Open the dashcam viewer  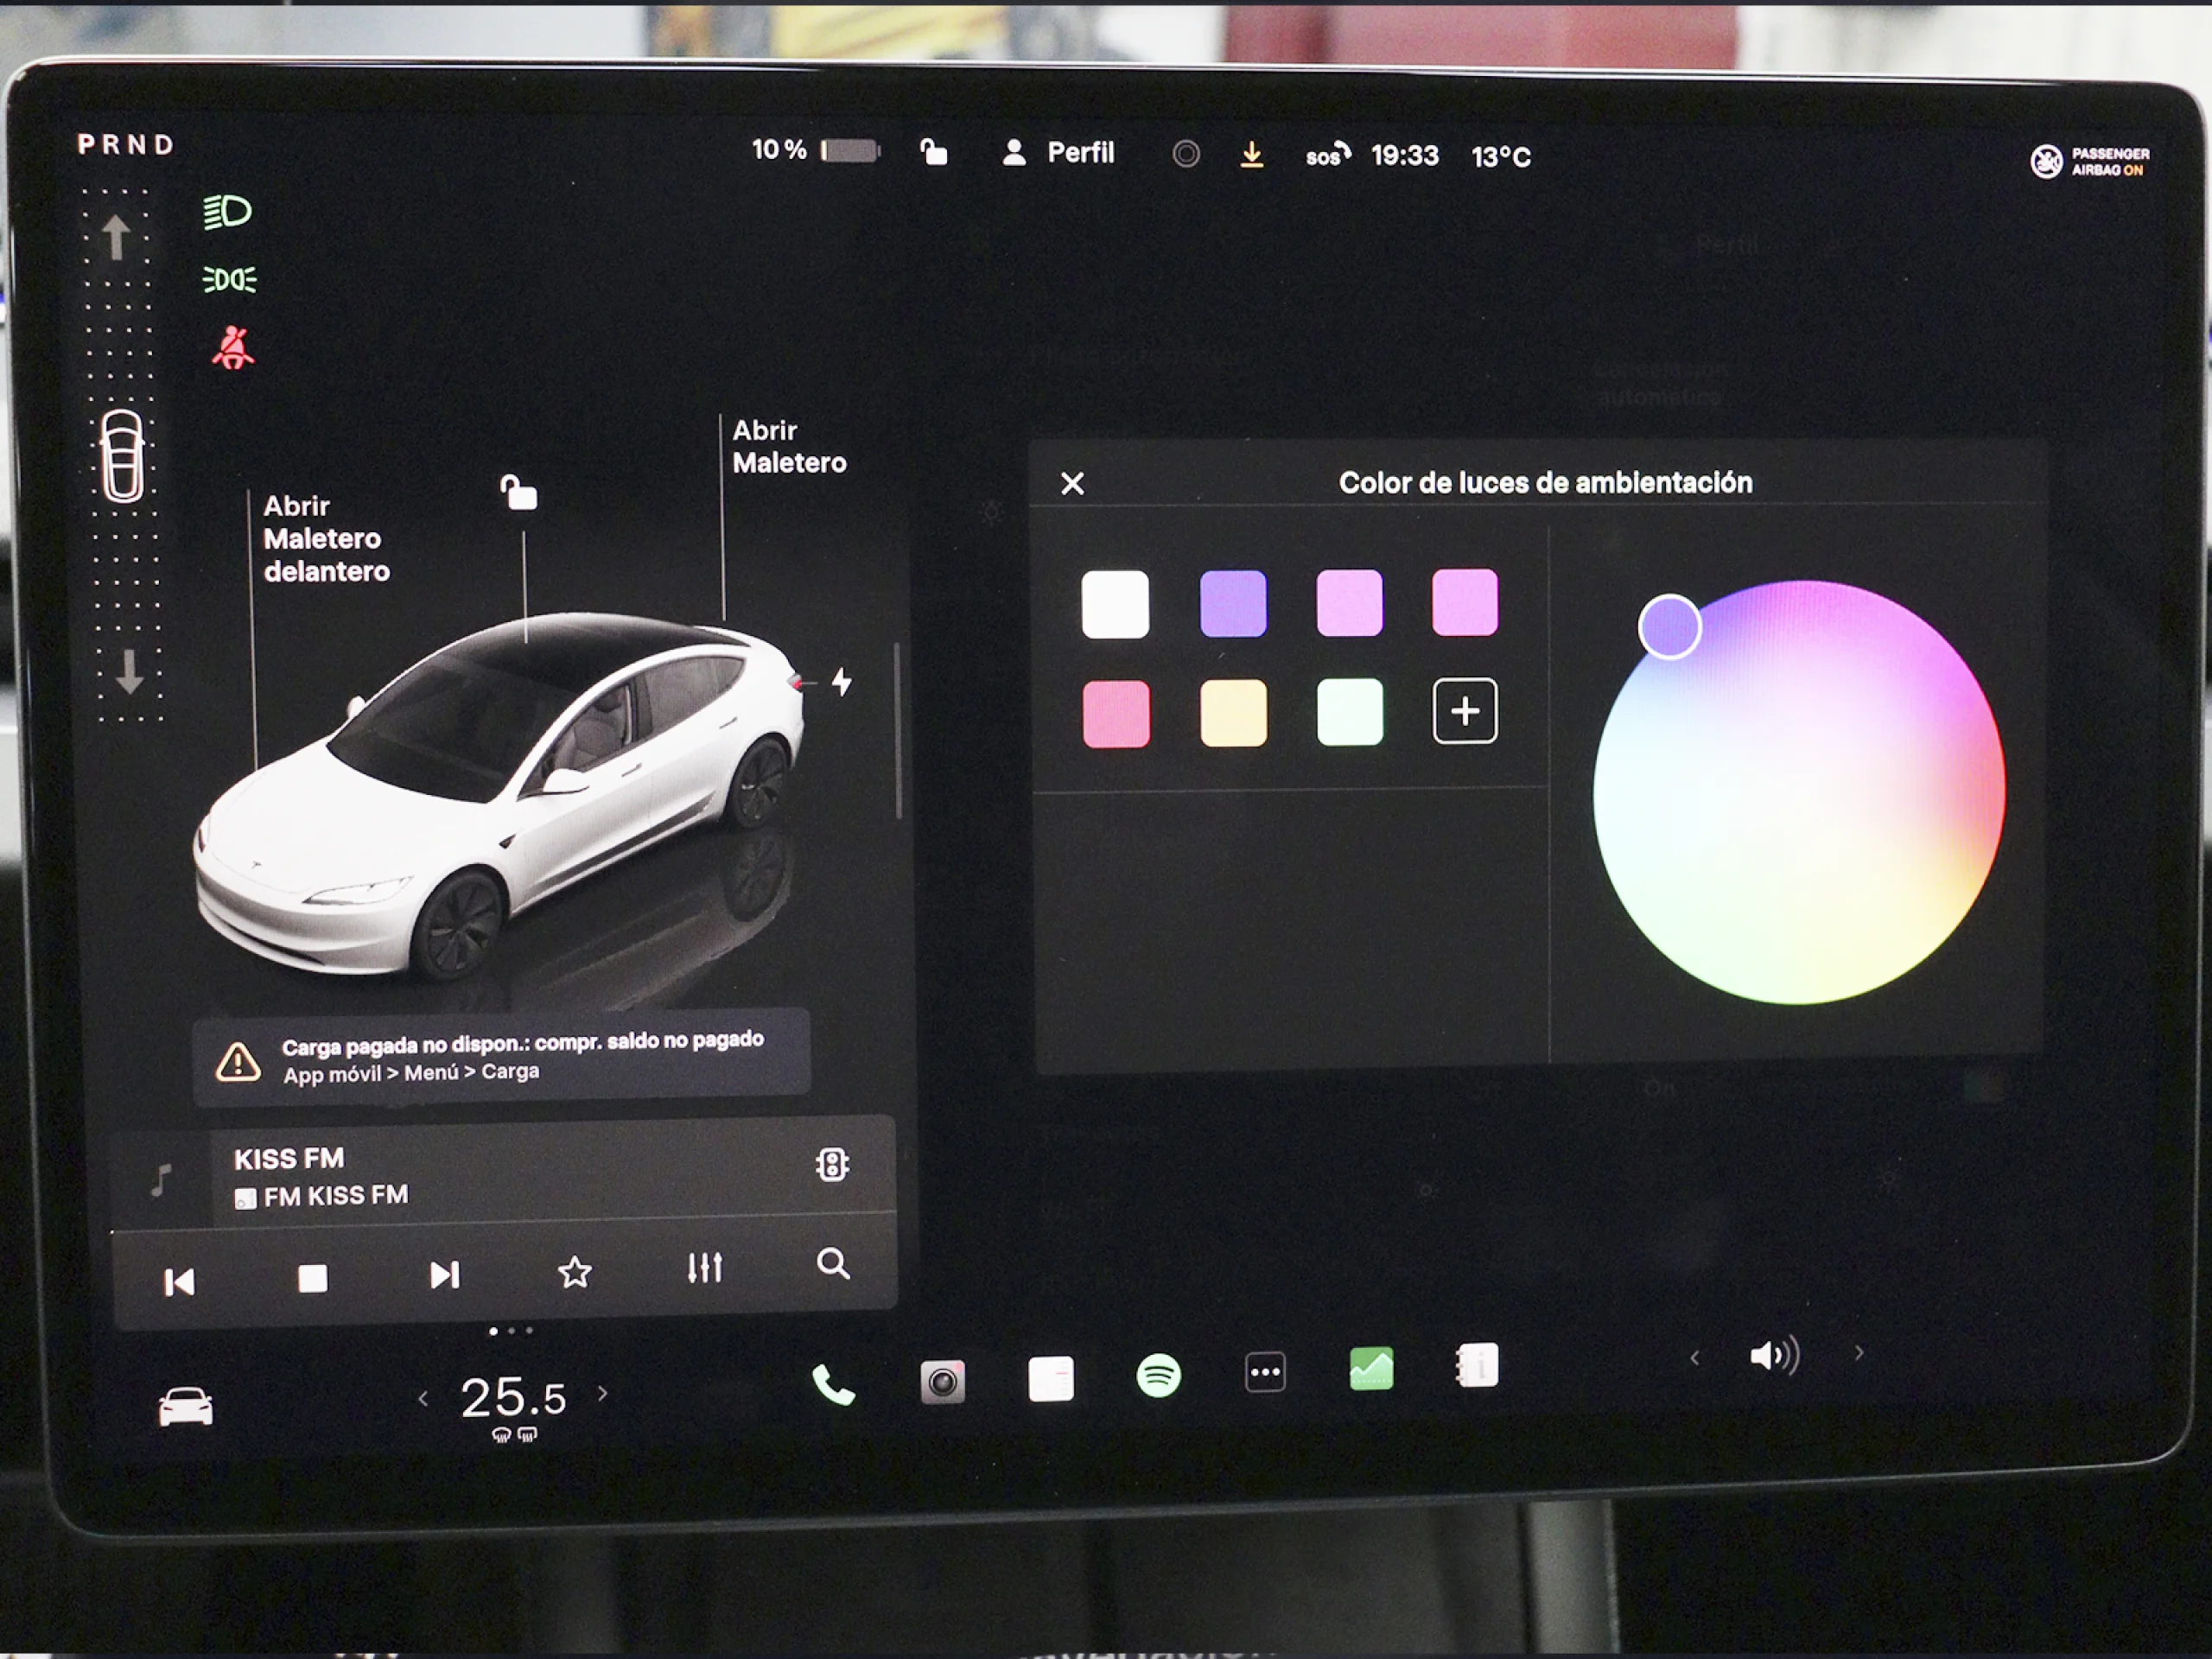(943, 1380)
